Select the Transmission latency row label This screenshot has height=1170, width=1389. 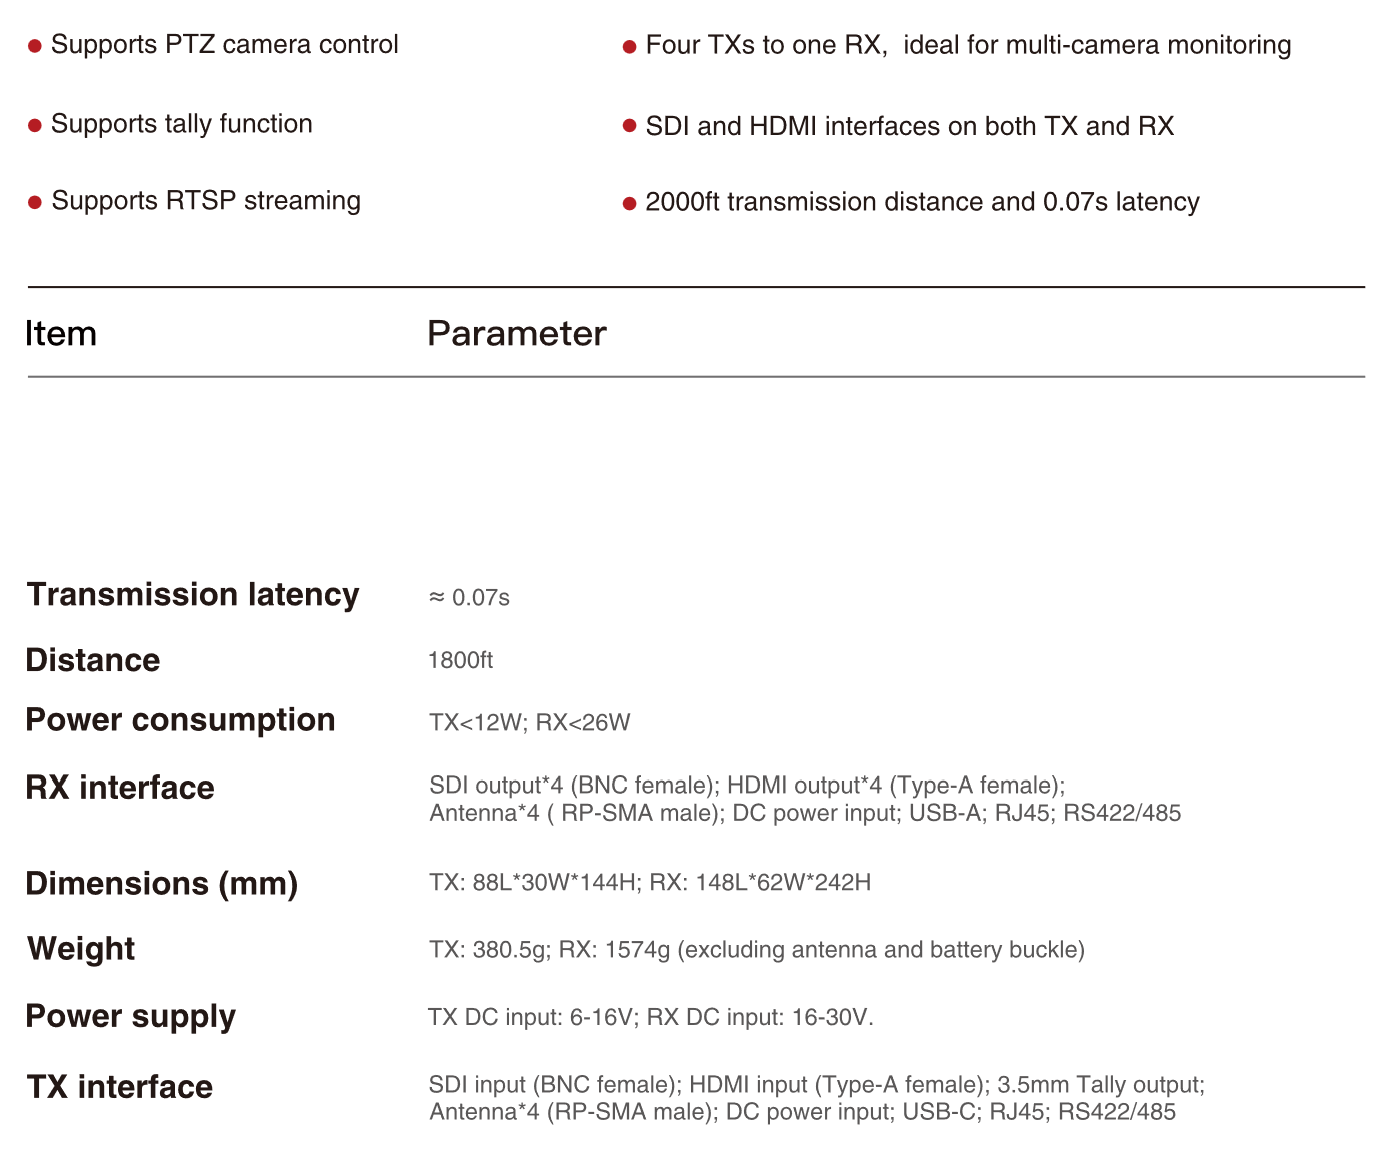[193, 595]
